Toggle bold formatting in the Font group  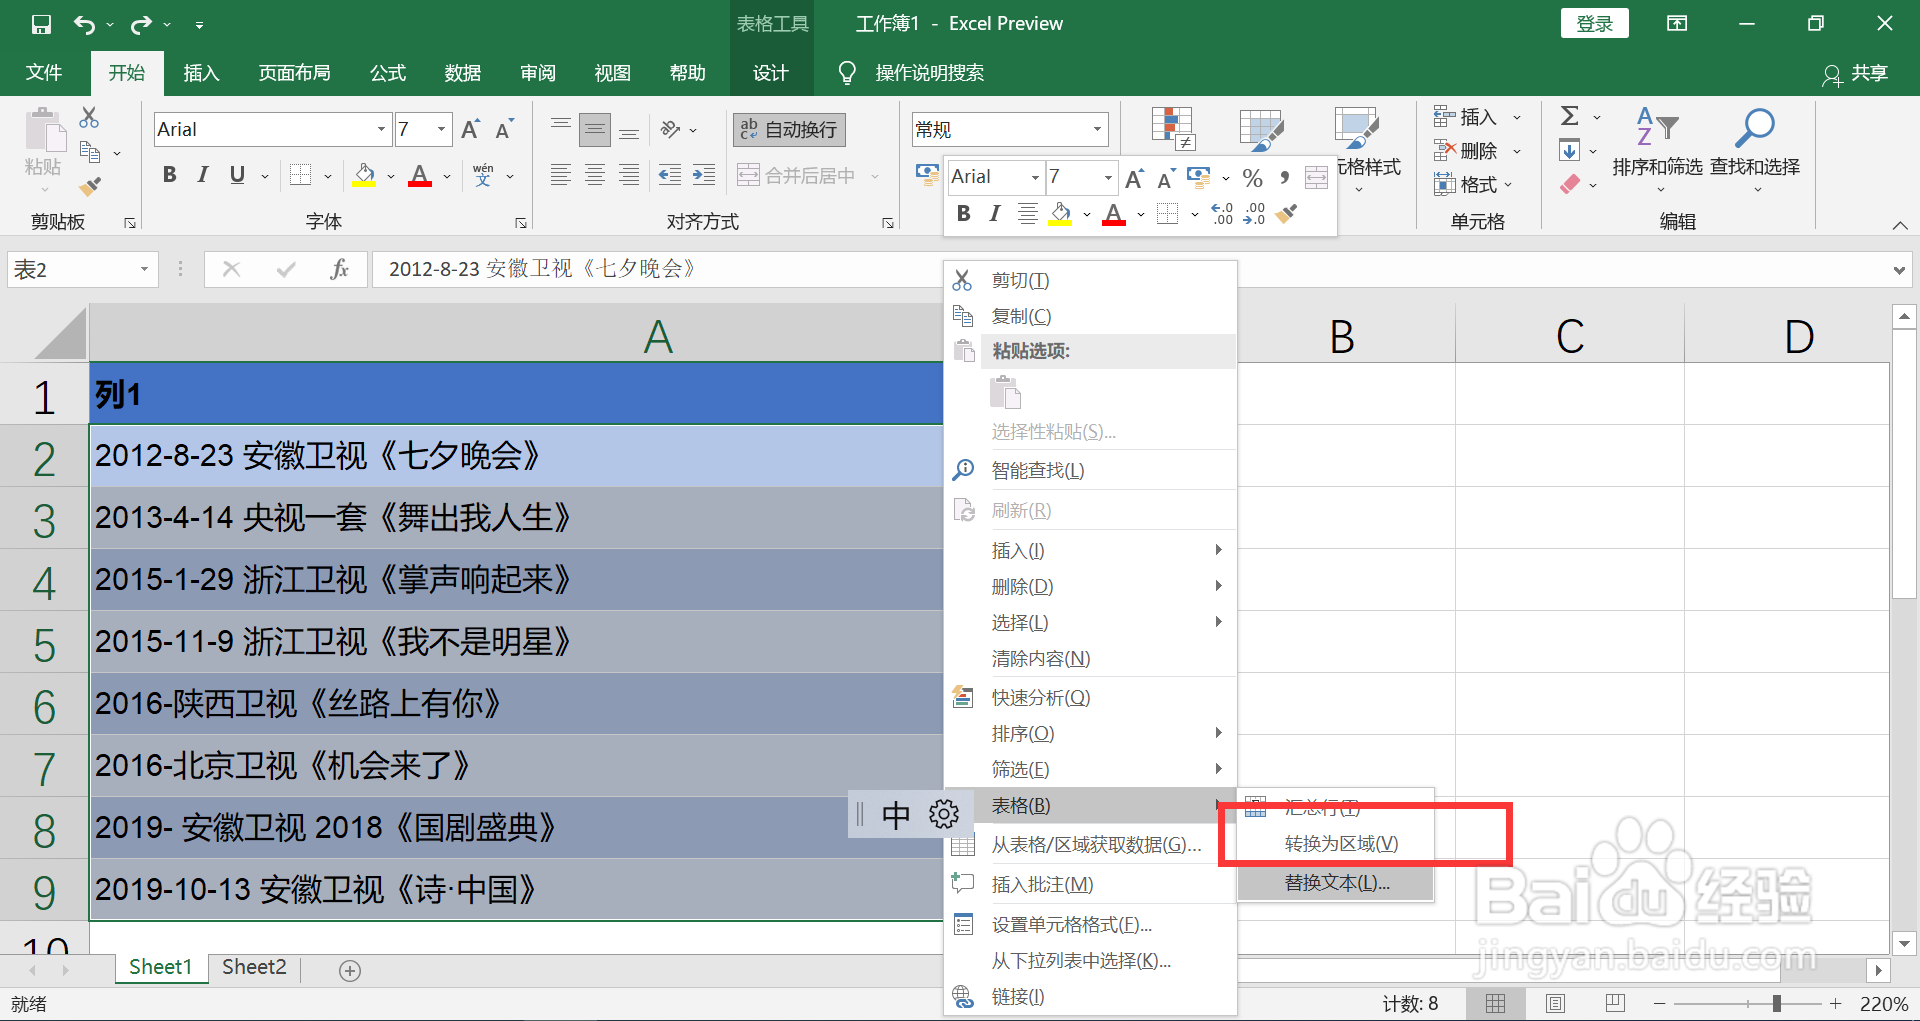[x=169, y=174]
